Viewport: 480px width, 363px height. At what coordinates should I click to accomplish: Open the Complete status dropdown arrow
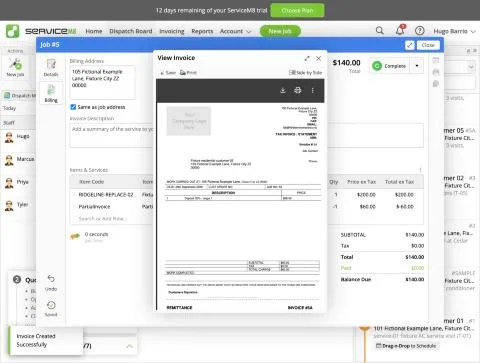tap(417, 66)
